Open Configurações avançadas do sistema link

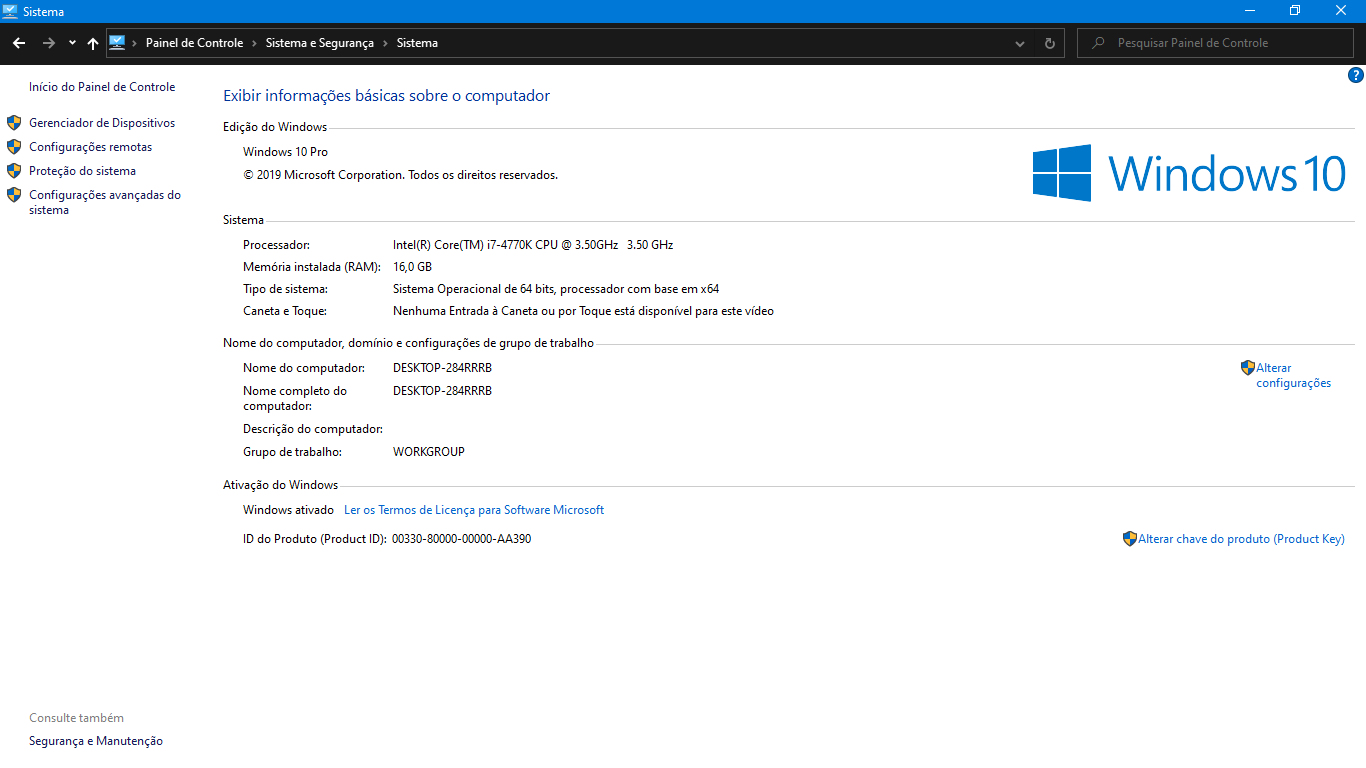pos(105,203)
